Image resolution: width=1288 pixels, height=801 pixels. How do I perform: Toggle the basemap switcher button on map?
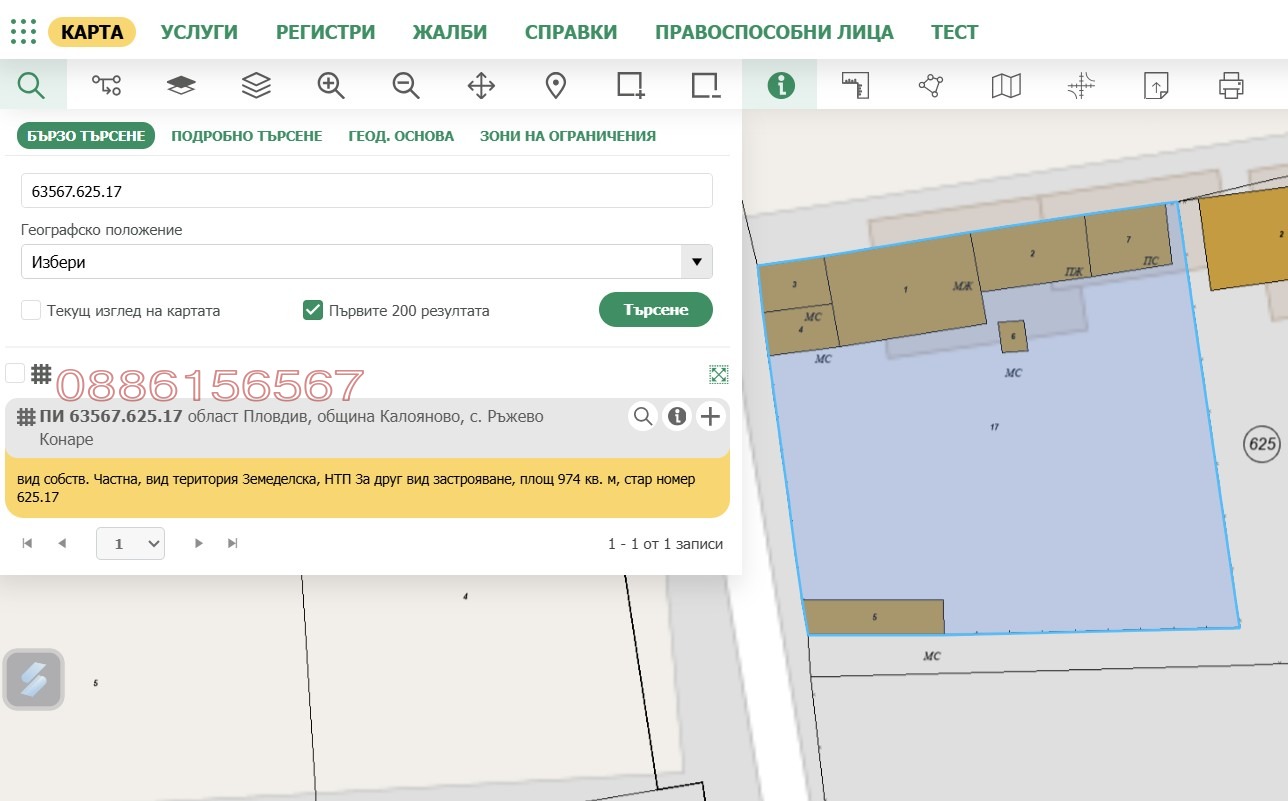(x=34, y=680)
